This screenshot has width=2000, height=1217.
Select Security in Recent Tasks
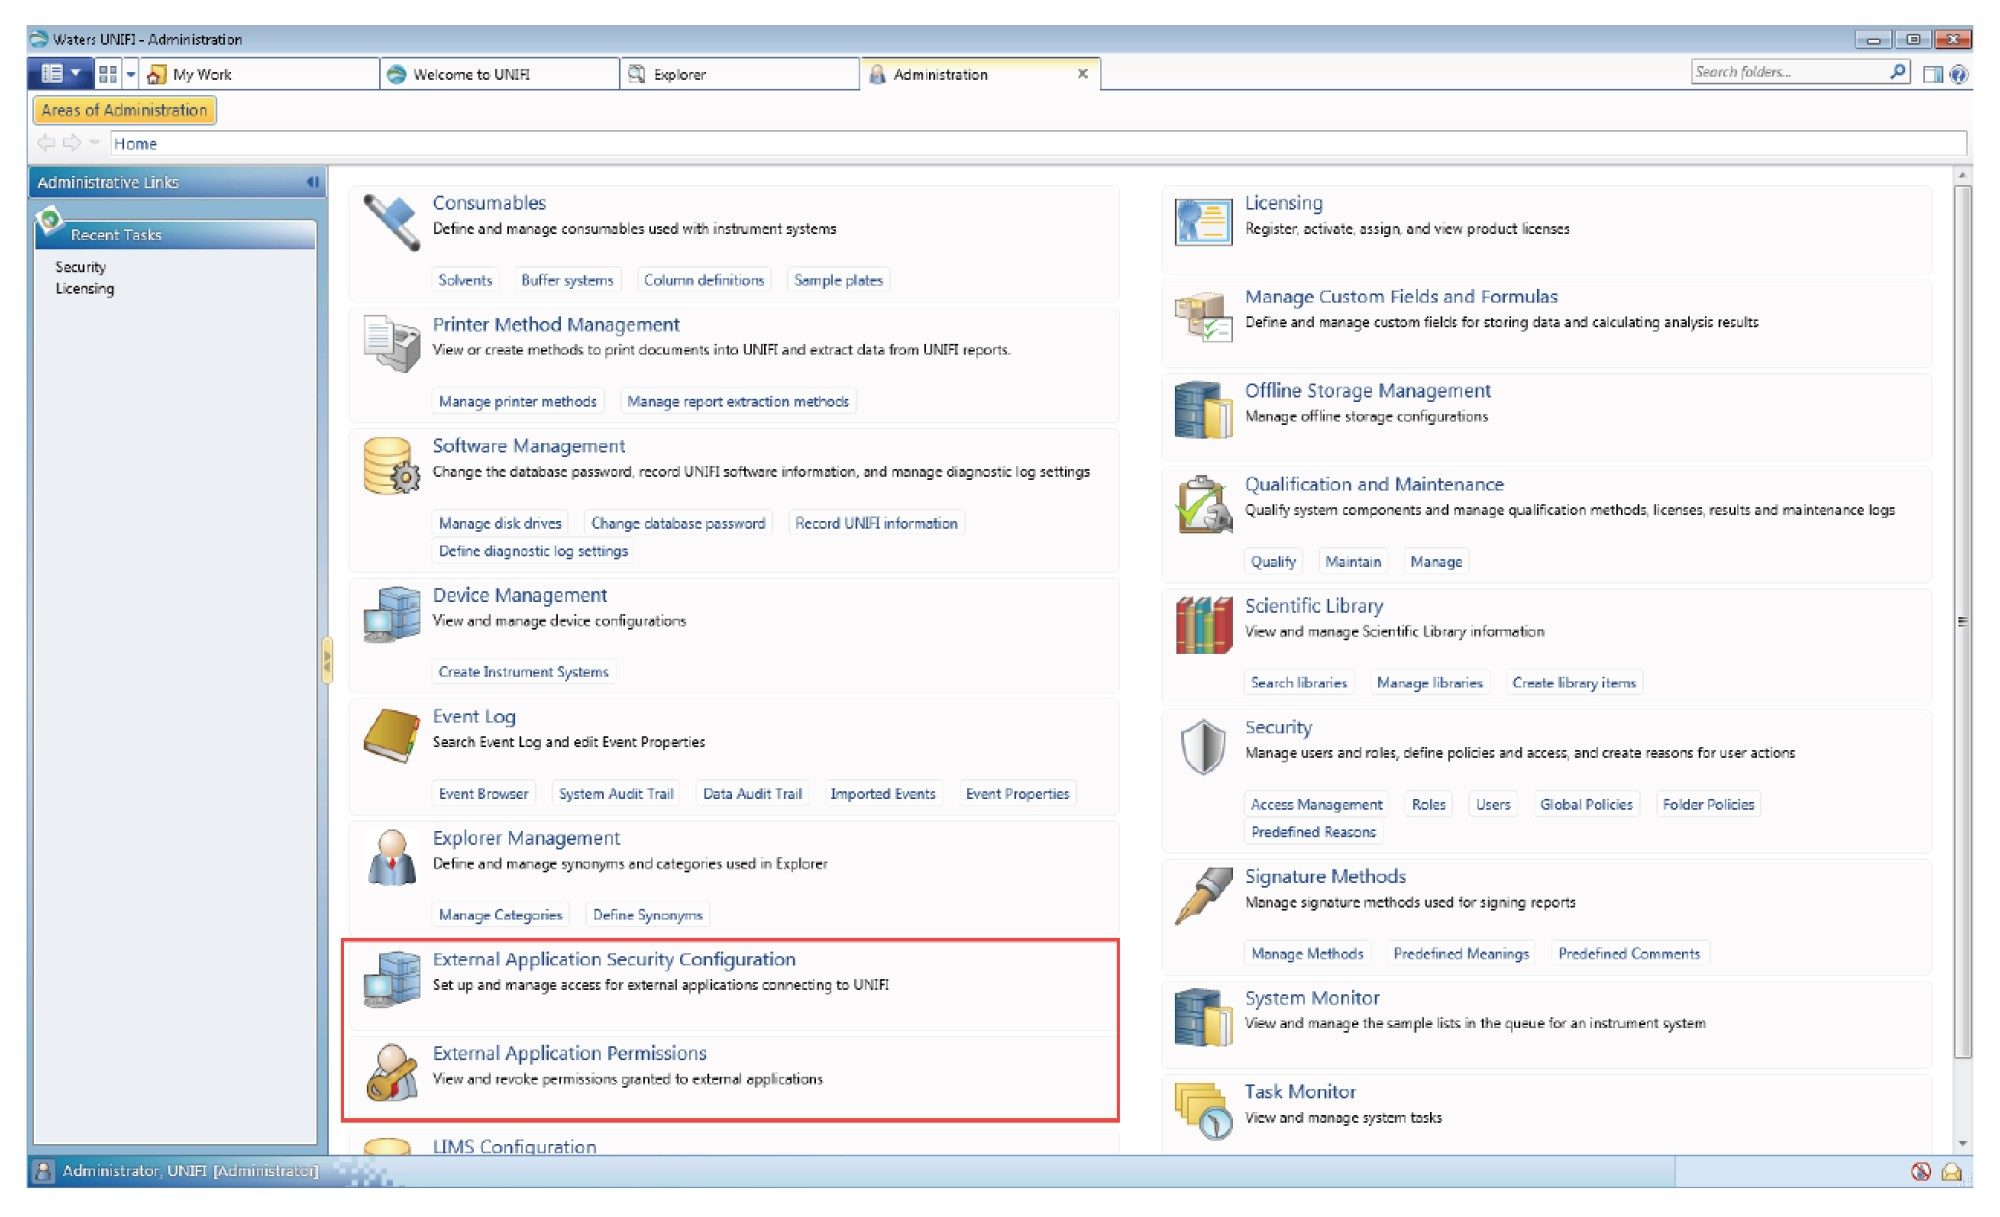coord(80,267)
